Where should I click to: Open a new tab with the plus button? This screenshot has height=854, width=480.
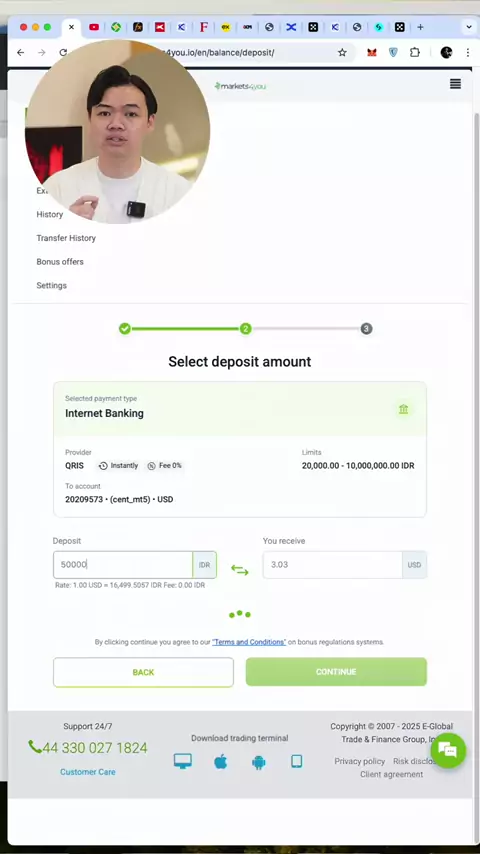coord(420,27)
